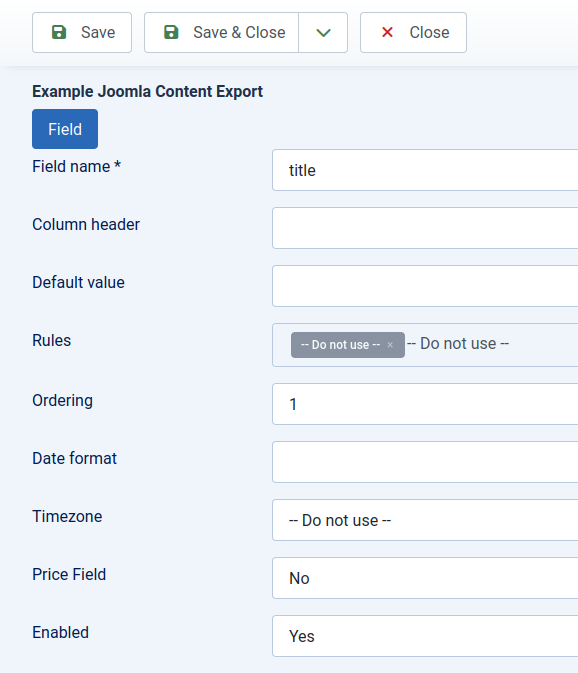Focus the Date format input field
The height and width of the screenshot is (673, 578).
[x=425, y=462]
